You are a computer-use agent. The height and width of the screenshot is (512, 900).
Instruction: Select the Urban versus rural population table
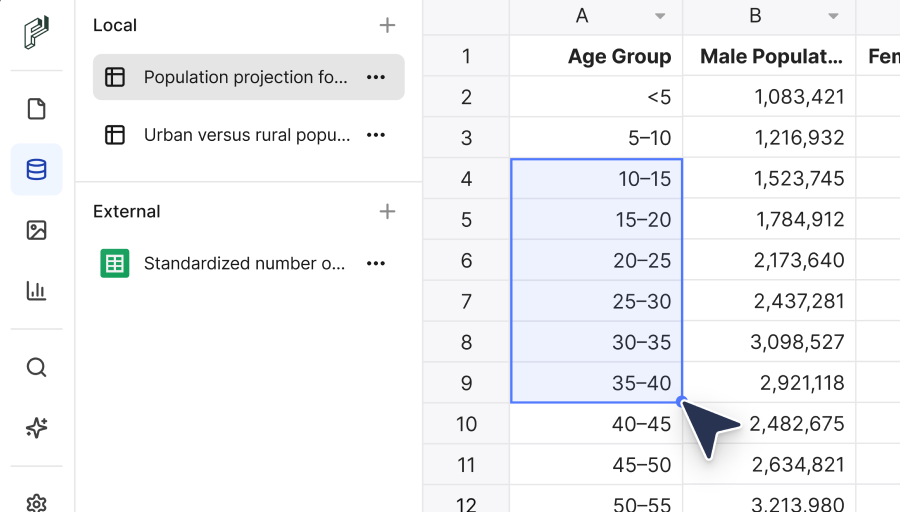tap(246, 135)
